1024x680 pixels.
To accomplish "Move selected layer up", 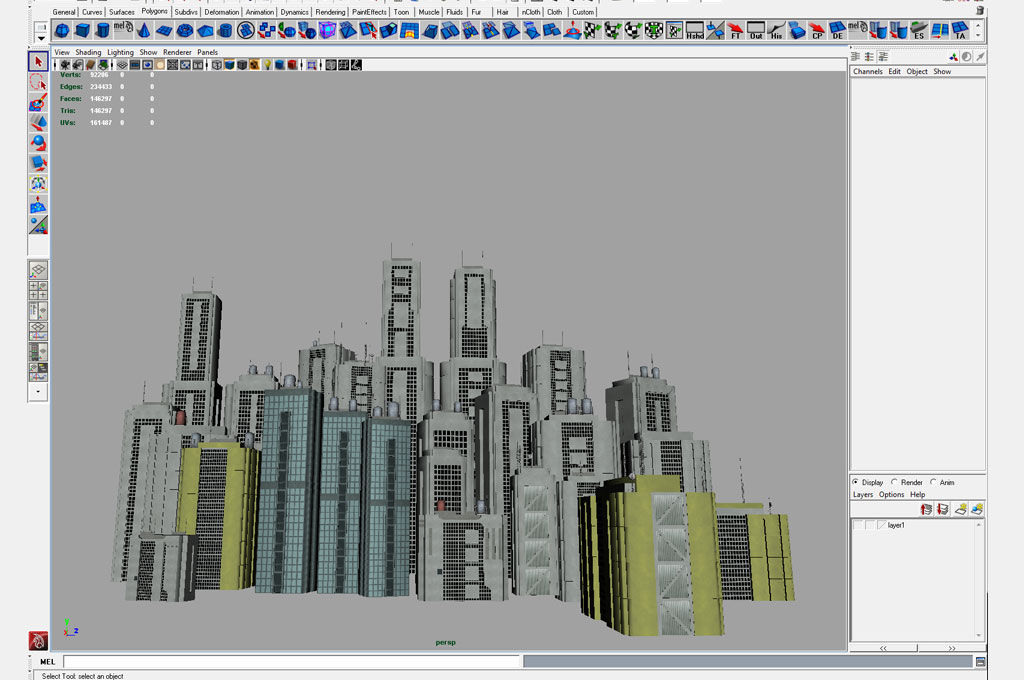I will (x=926, y=509).
